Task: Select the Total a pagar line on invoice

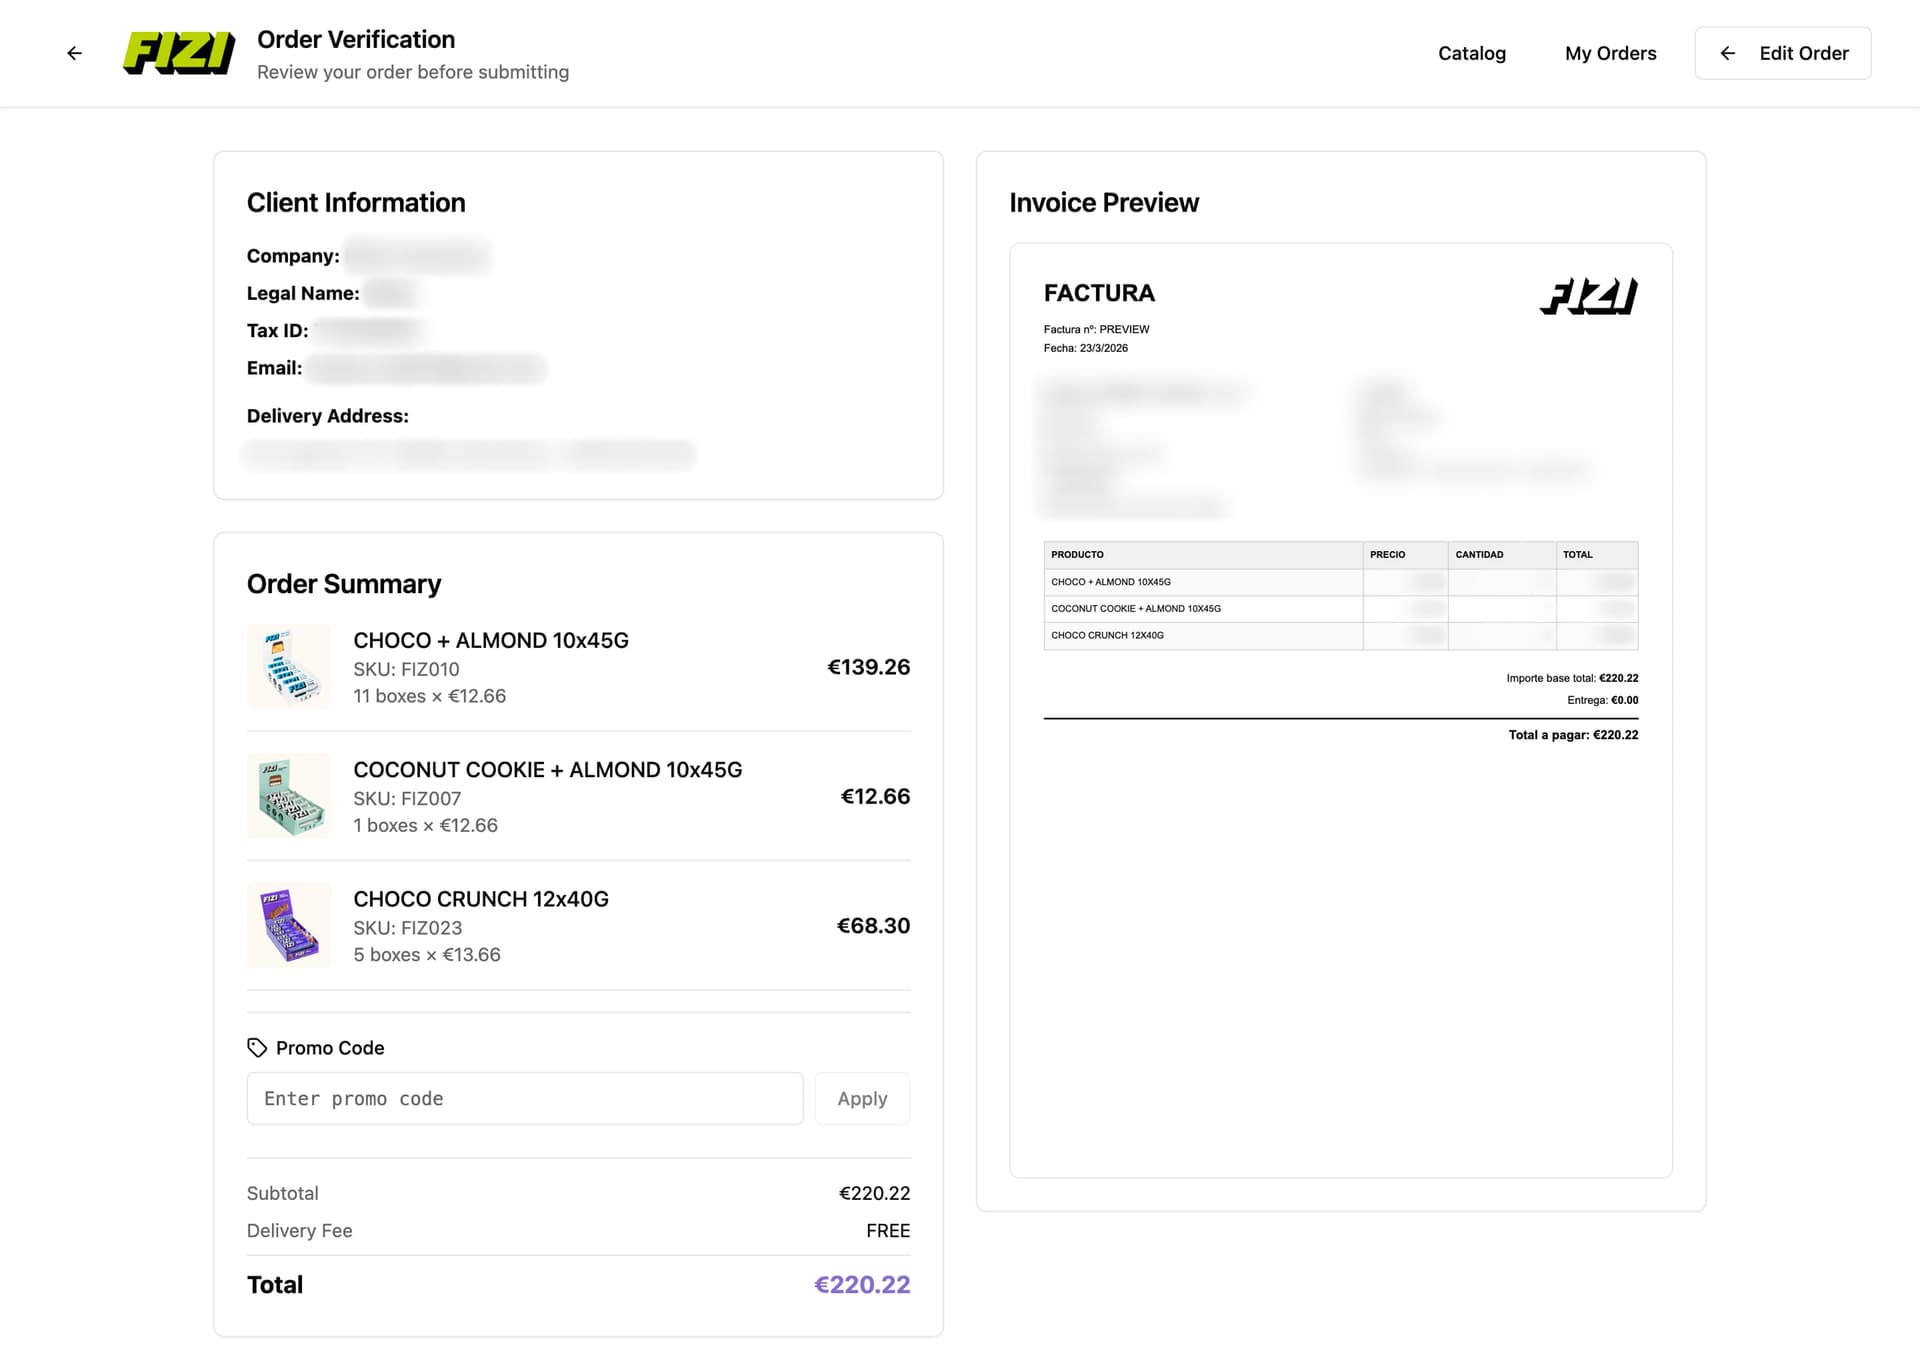Action: tap(1573, 735)
